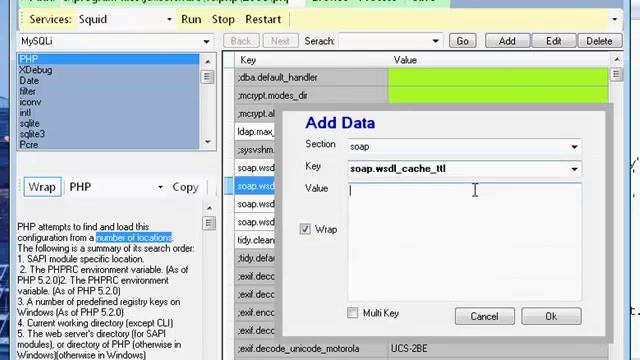The image size is (640, 360).
Task: Click the UCS-2BE value cell
Action: pyautogui.click(x=498, y=349)
